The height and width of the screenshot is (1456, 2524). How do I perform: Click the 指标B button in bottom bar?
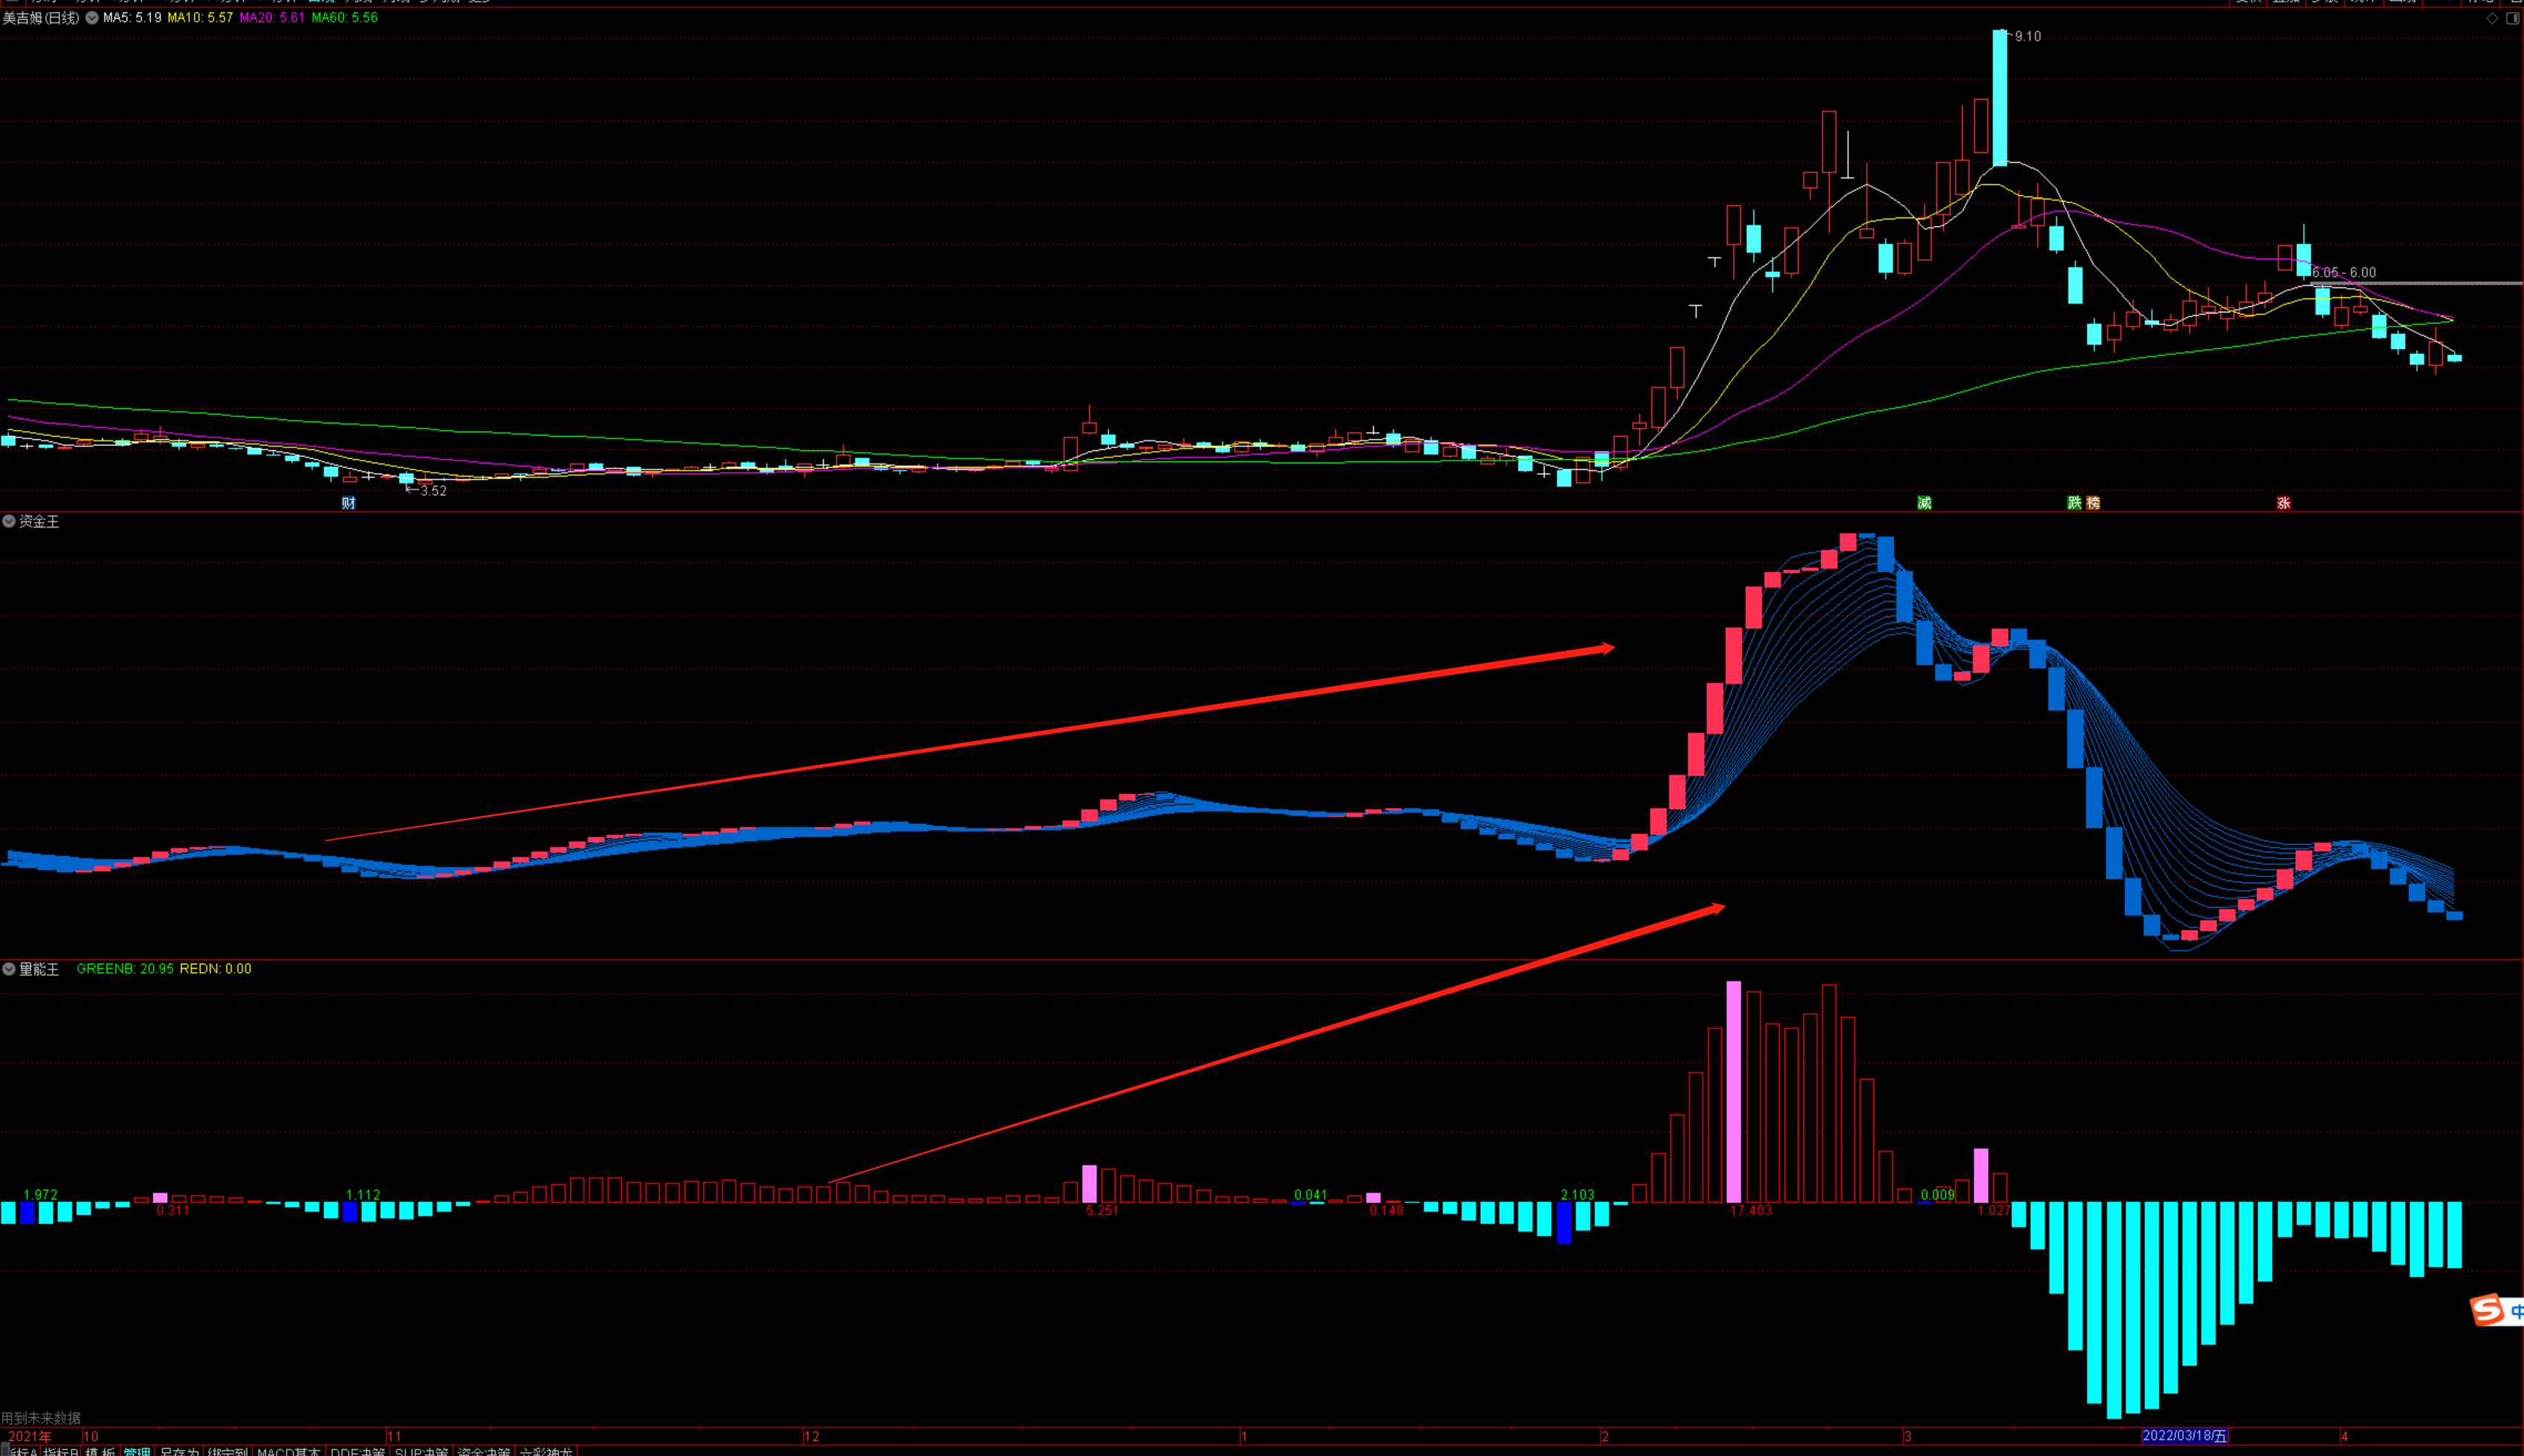pyautogui.click(x=61, y=1451)
